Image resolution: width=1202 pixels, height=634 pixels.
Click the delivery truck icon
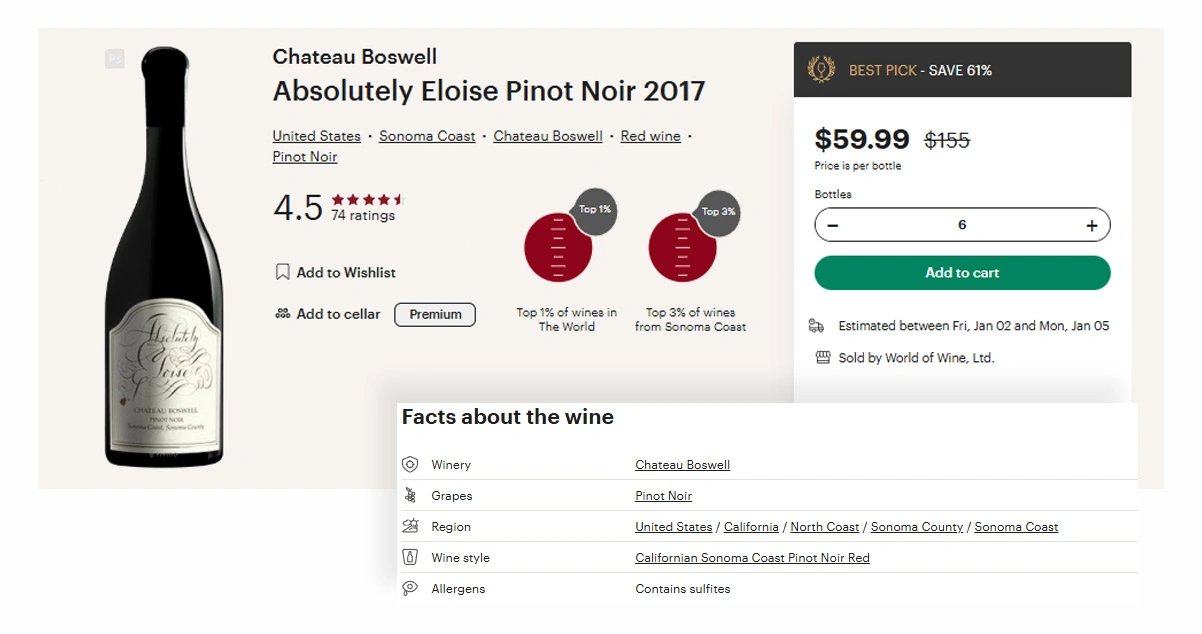point(817,326)
